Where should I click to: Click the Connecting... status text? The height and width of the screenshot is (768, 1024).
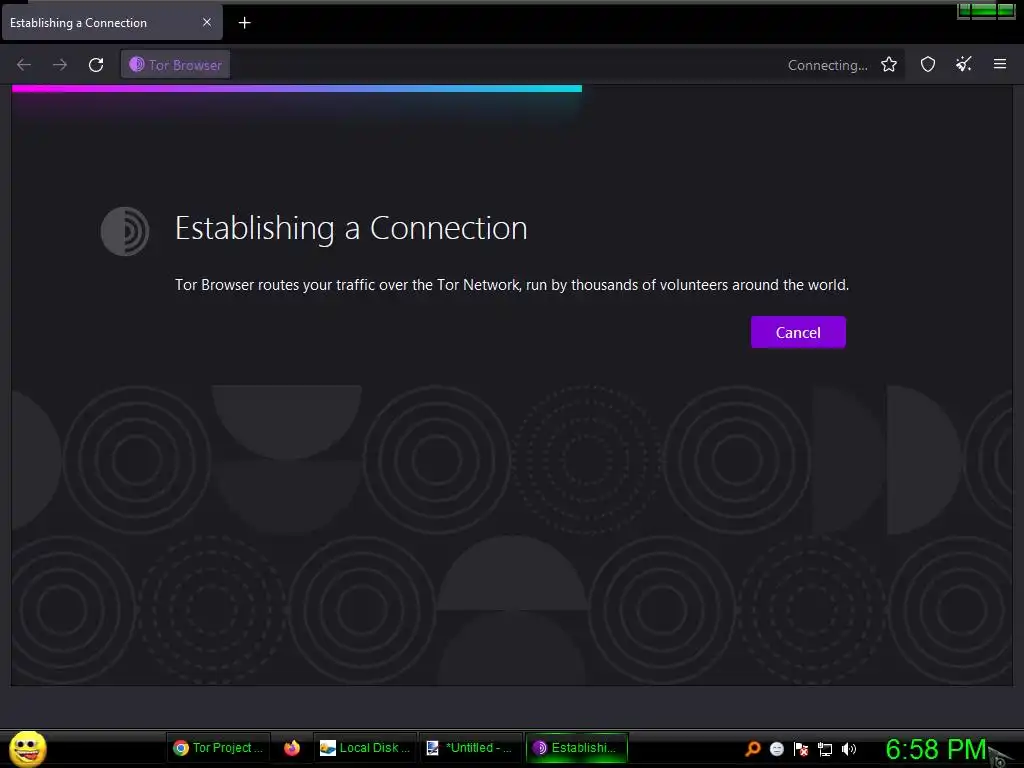click(x=827, y=65)
